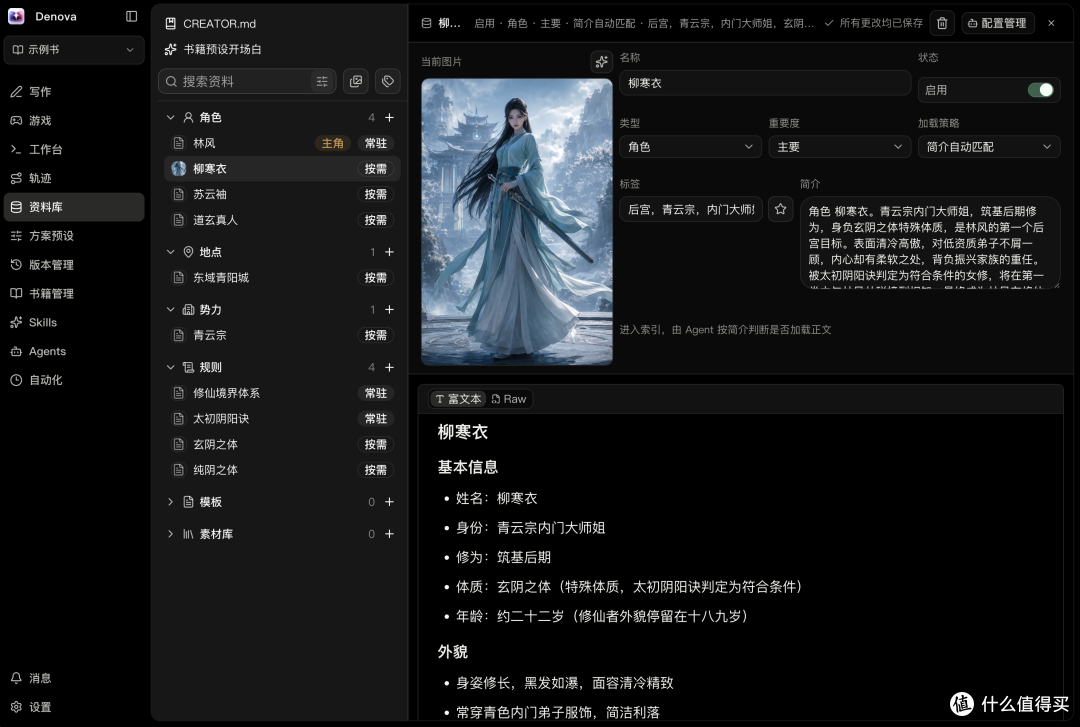Screen dimensions: 1080x727
Task: Open 修仙境界体系 rule entry
Action: [x=282, y=393]
